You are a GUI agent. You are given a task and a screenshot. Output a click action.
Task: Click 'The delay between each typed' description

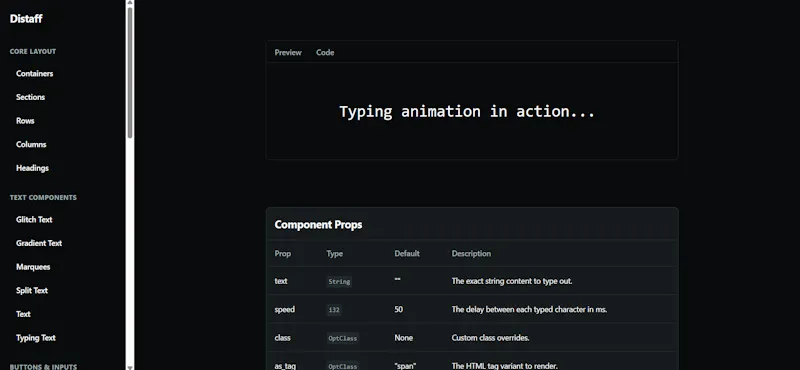pyautogui.click(x=529, y=309)
